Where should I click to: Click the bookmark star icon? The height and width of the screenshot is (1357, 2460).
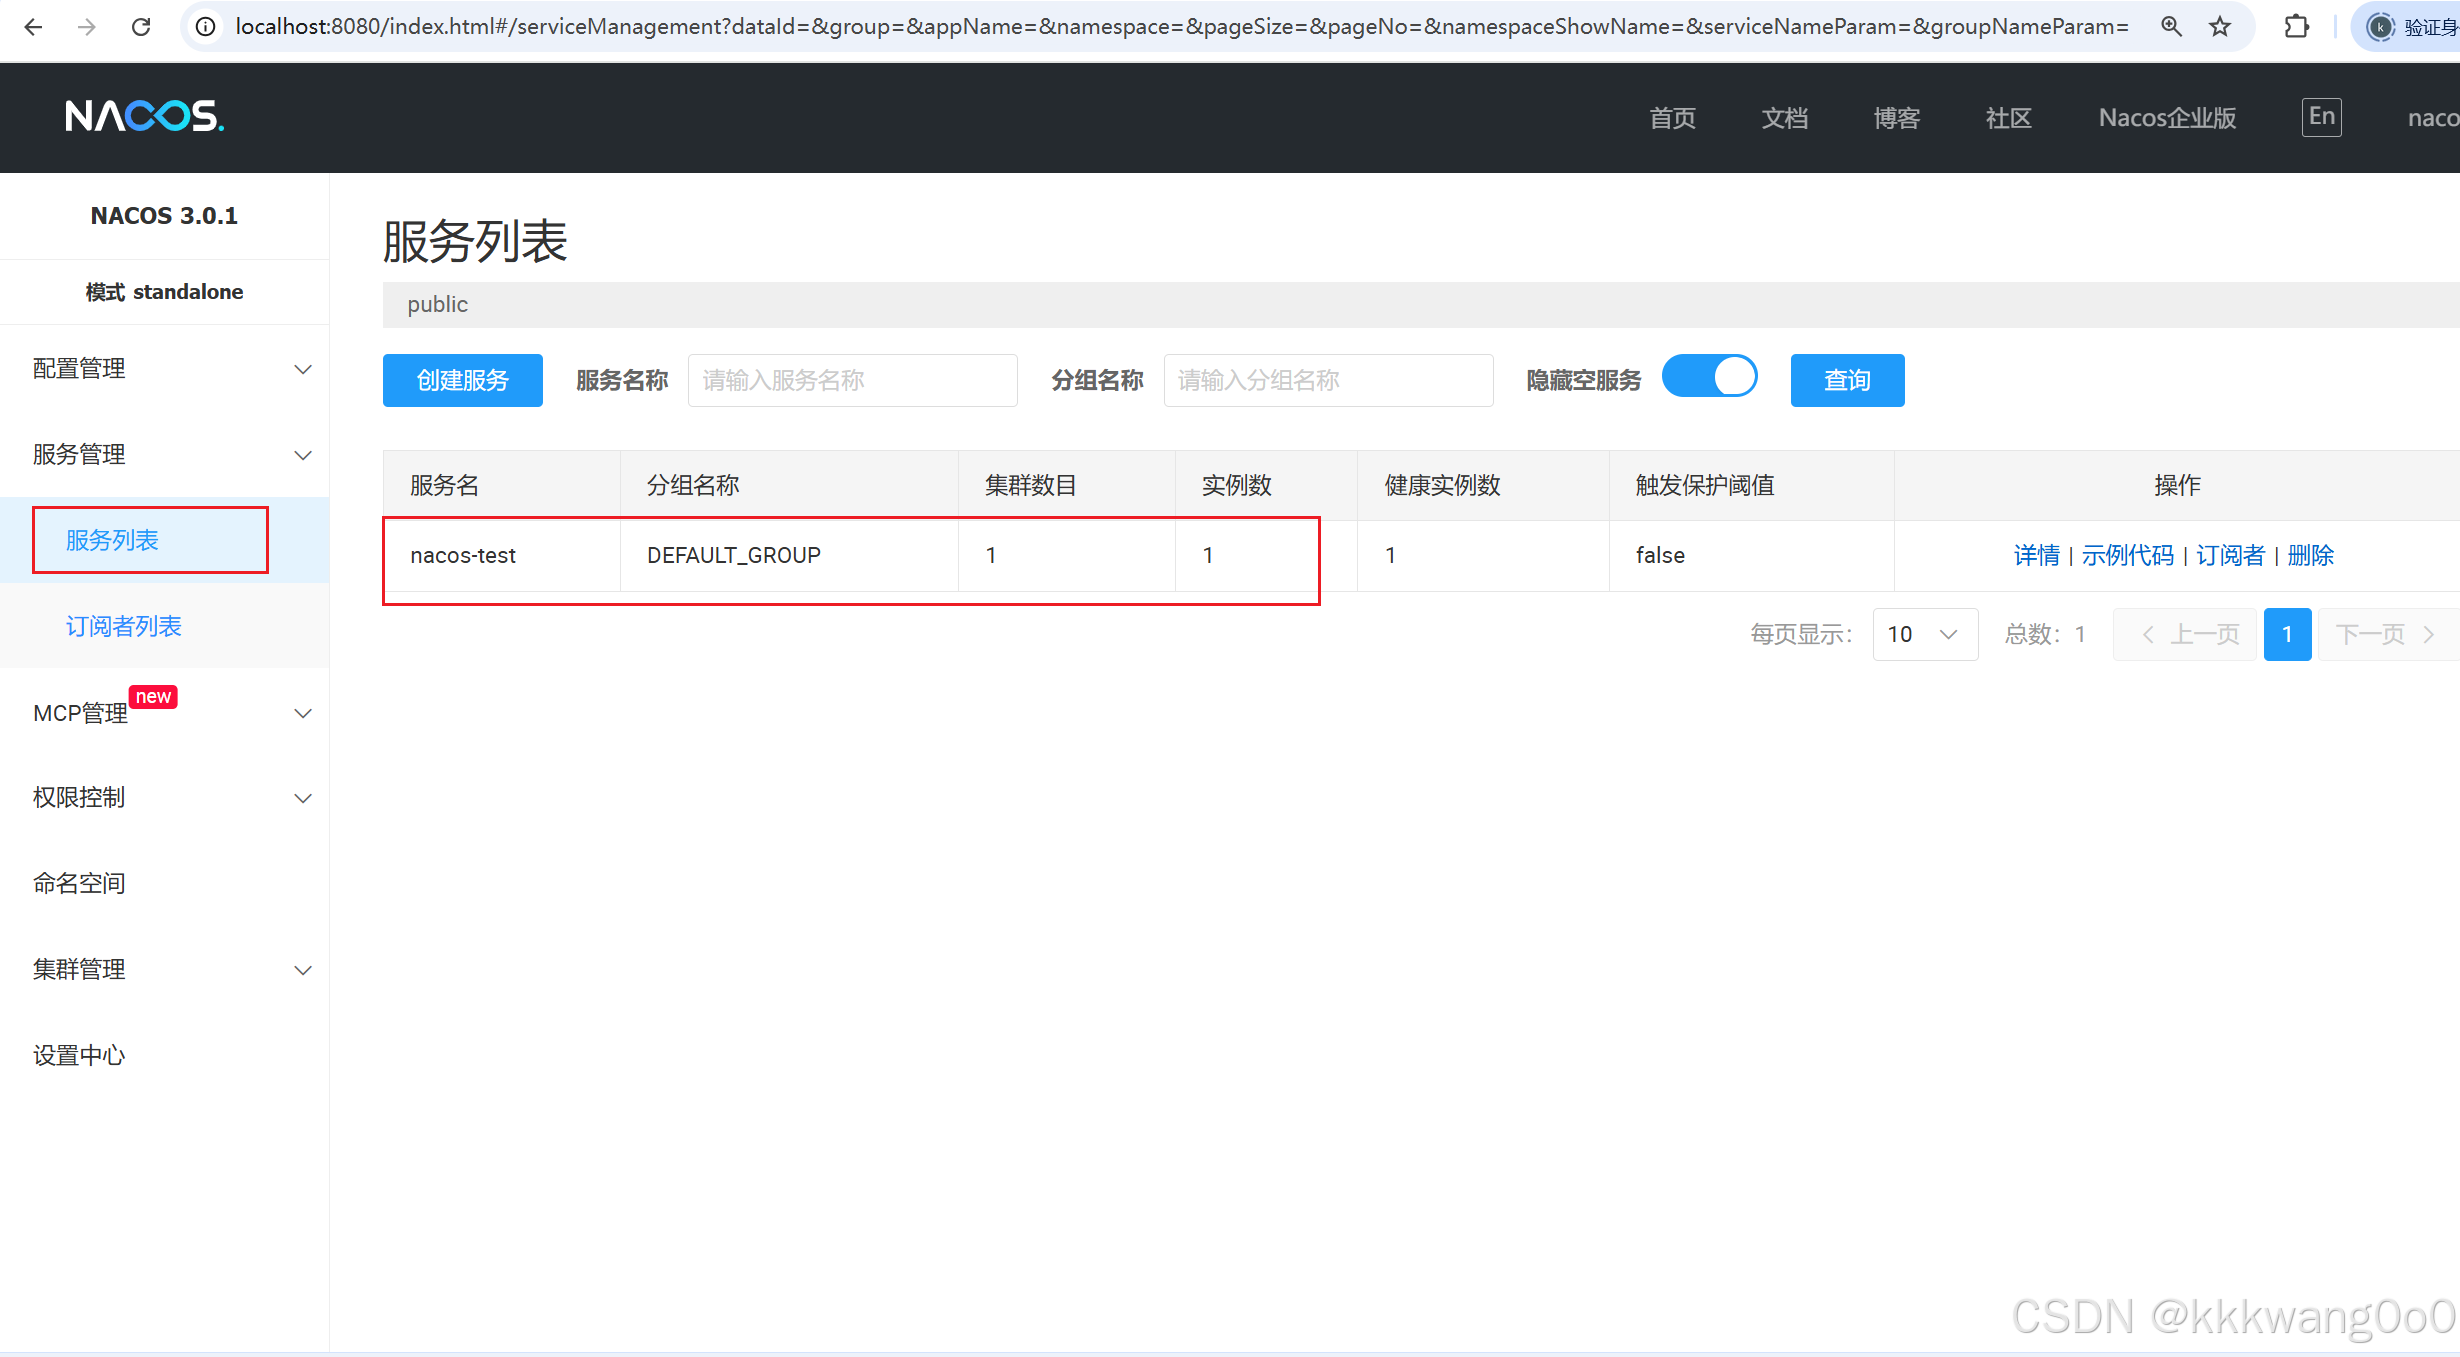tap(2220, 27)
